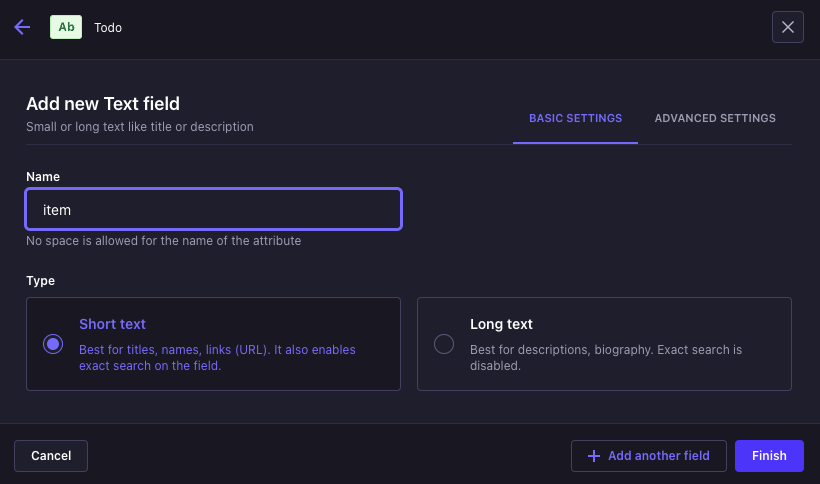Select the Long text radio button
The height and width of the screenshot is (484, 820).
tap(443, 344)
